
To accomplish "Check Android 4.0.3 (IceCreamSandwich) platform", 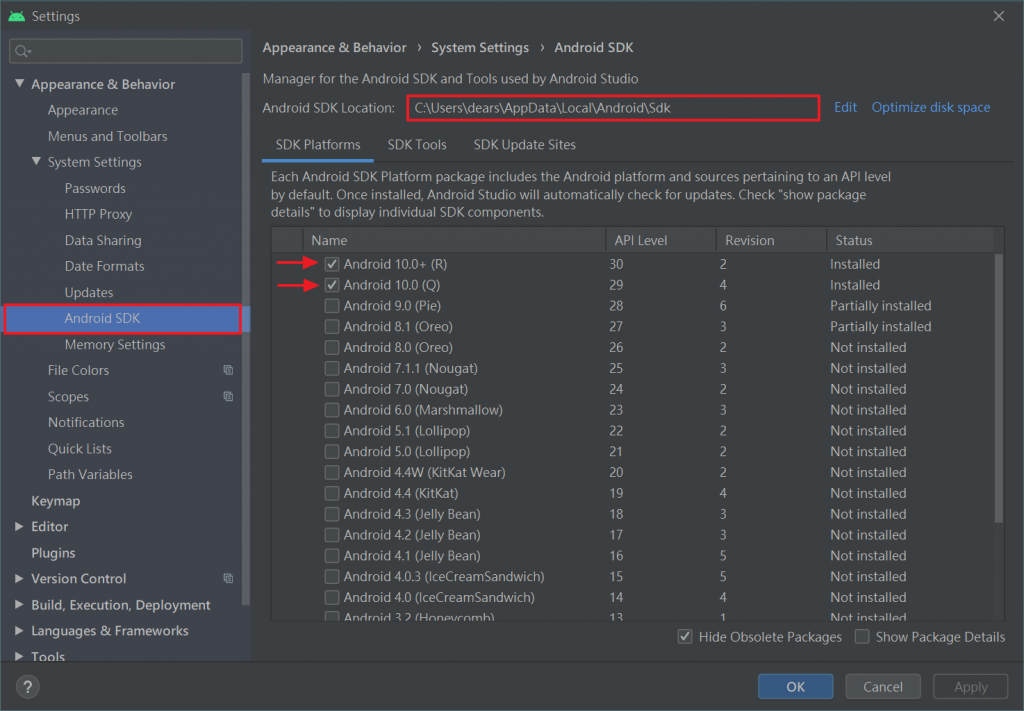I will pos(332,577).
